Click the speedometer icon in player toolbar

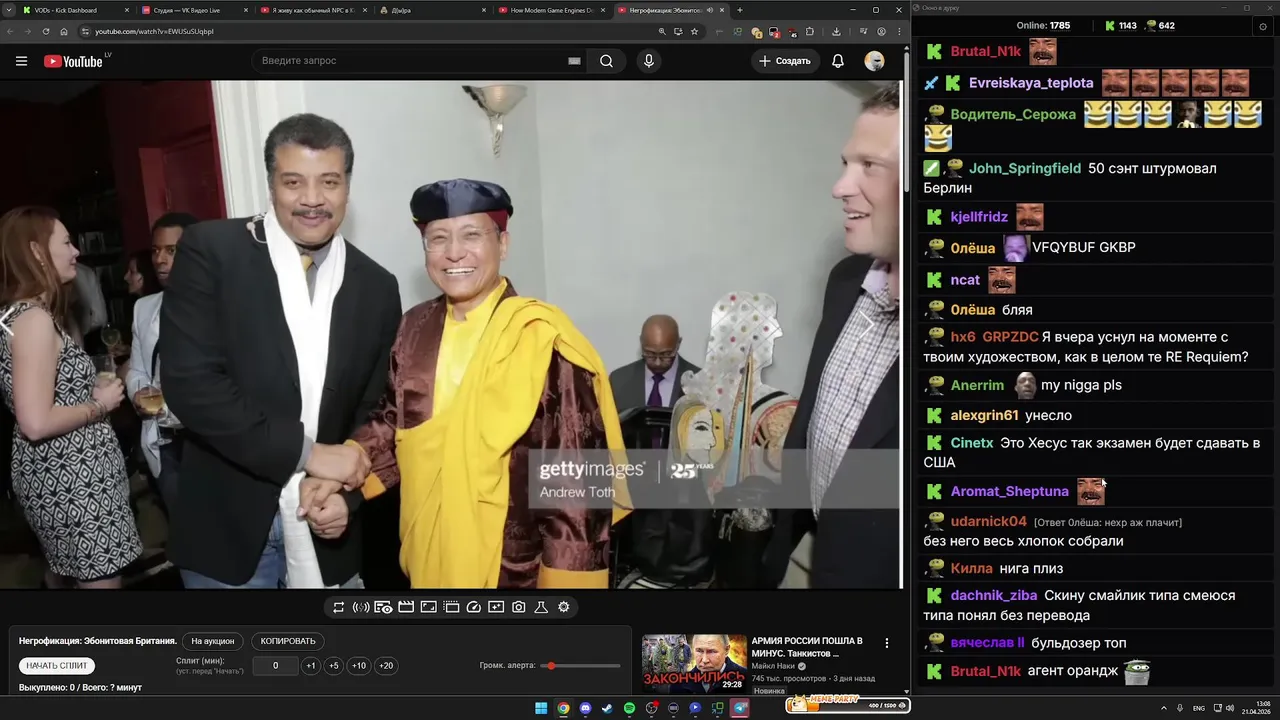pyautogui.click(x=474, y=607)
